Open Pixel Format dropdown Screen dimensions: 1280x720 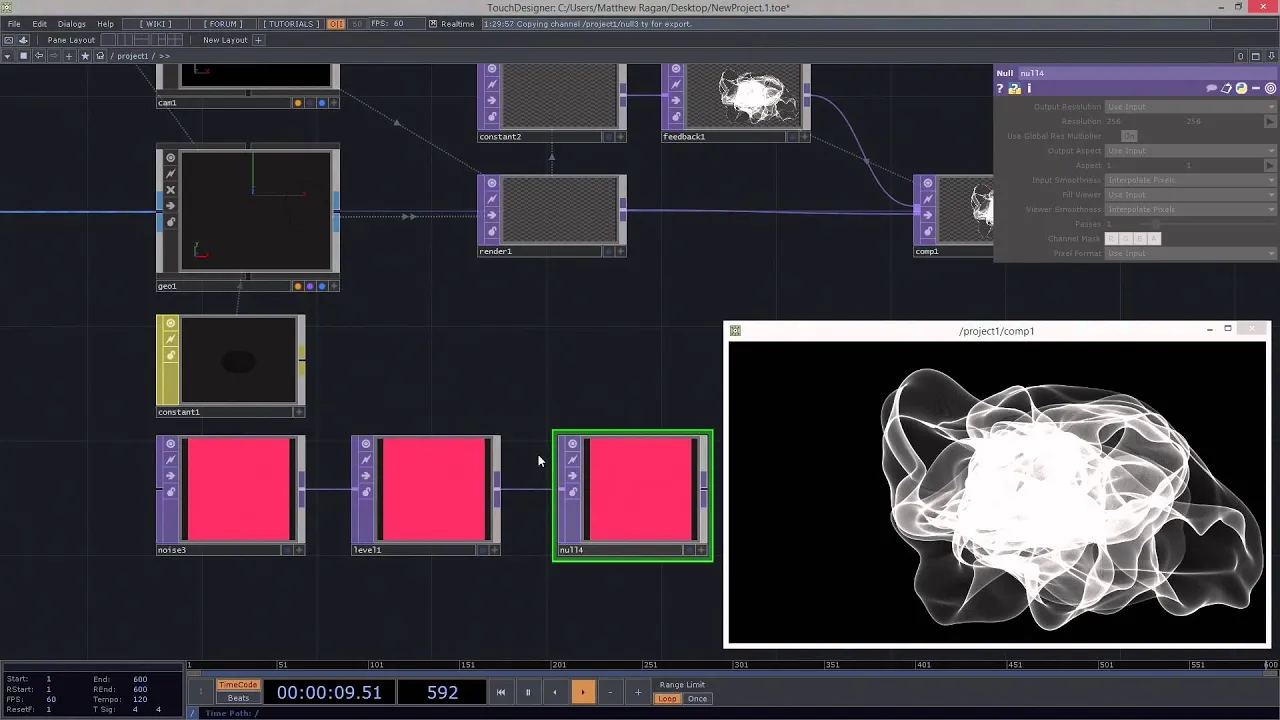[x=1190, y=254]
